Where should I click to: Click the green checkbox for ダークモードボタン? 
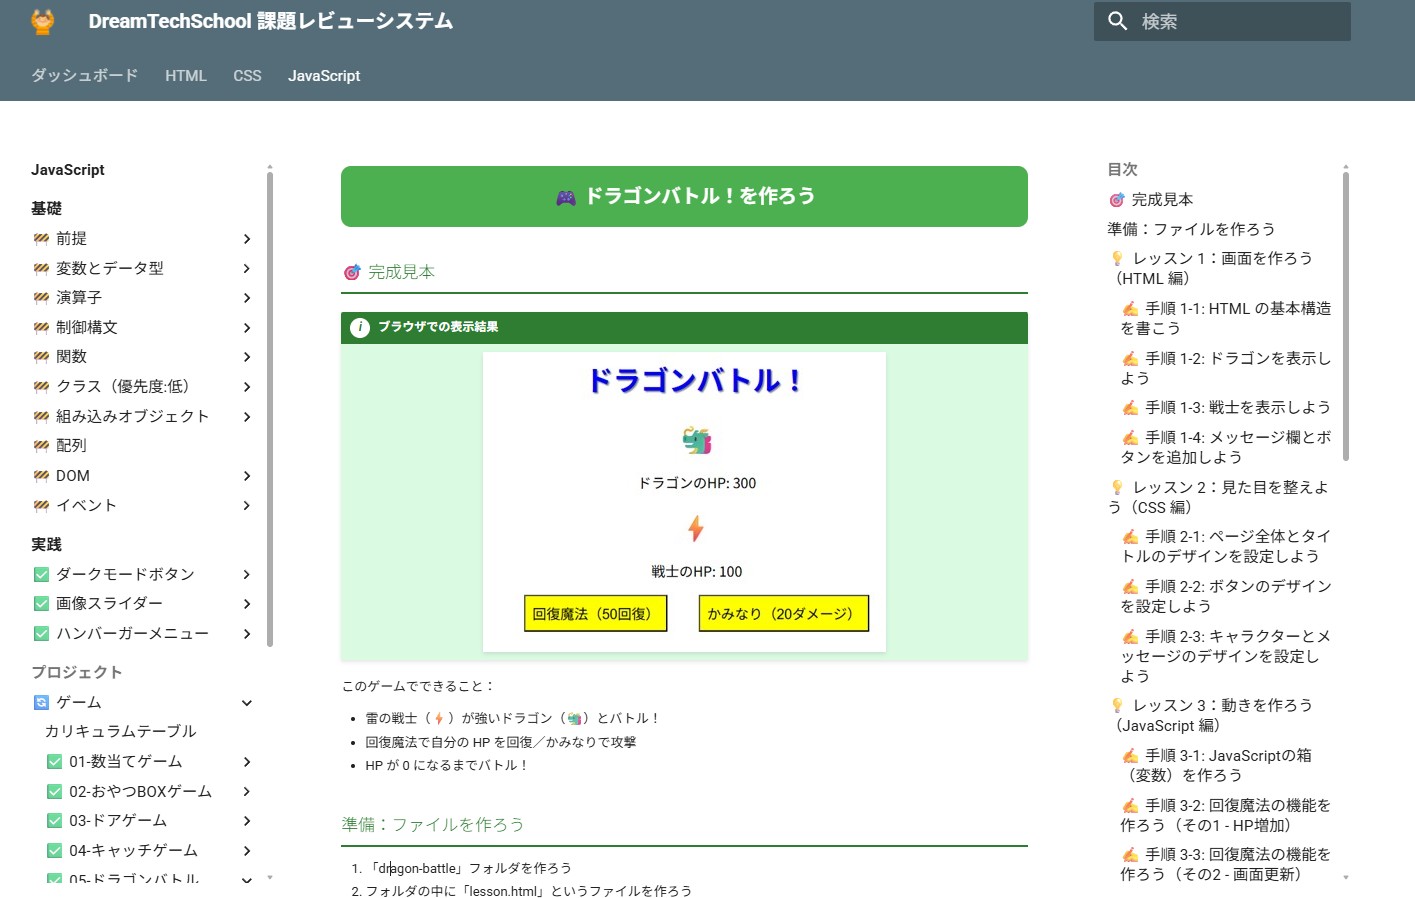click(41, 574)
